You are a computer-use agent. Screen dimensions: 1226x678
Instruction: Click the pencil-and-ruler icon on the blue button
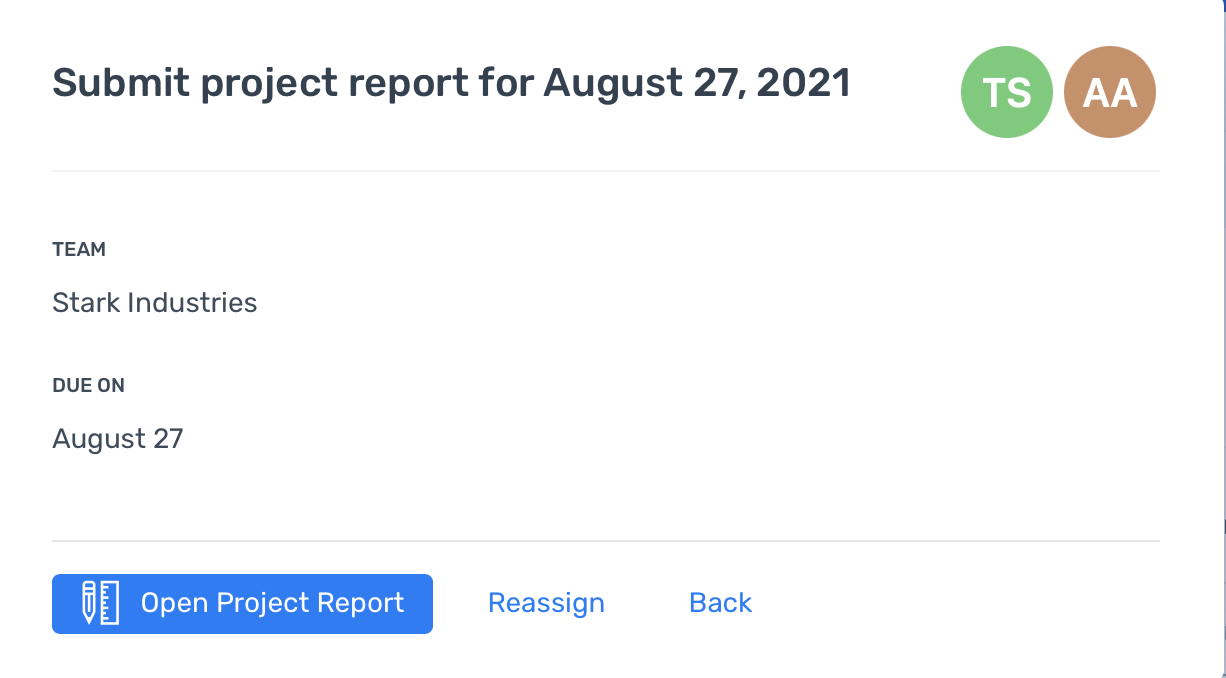pyautogui.click(x=100, y=603)
